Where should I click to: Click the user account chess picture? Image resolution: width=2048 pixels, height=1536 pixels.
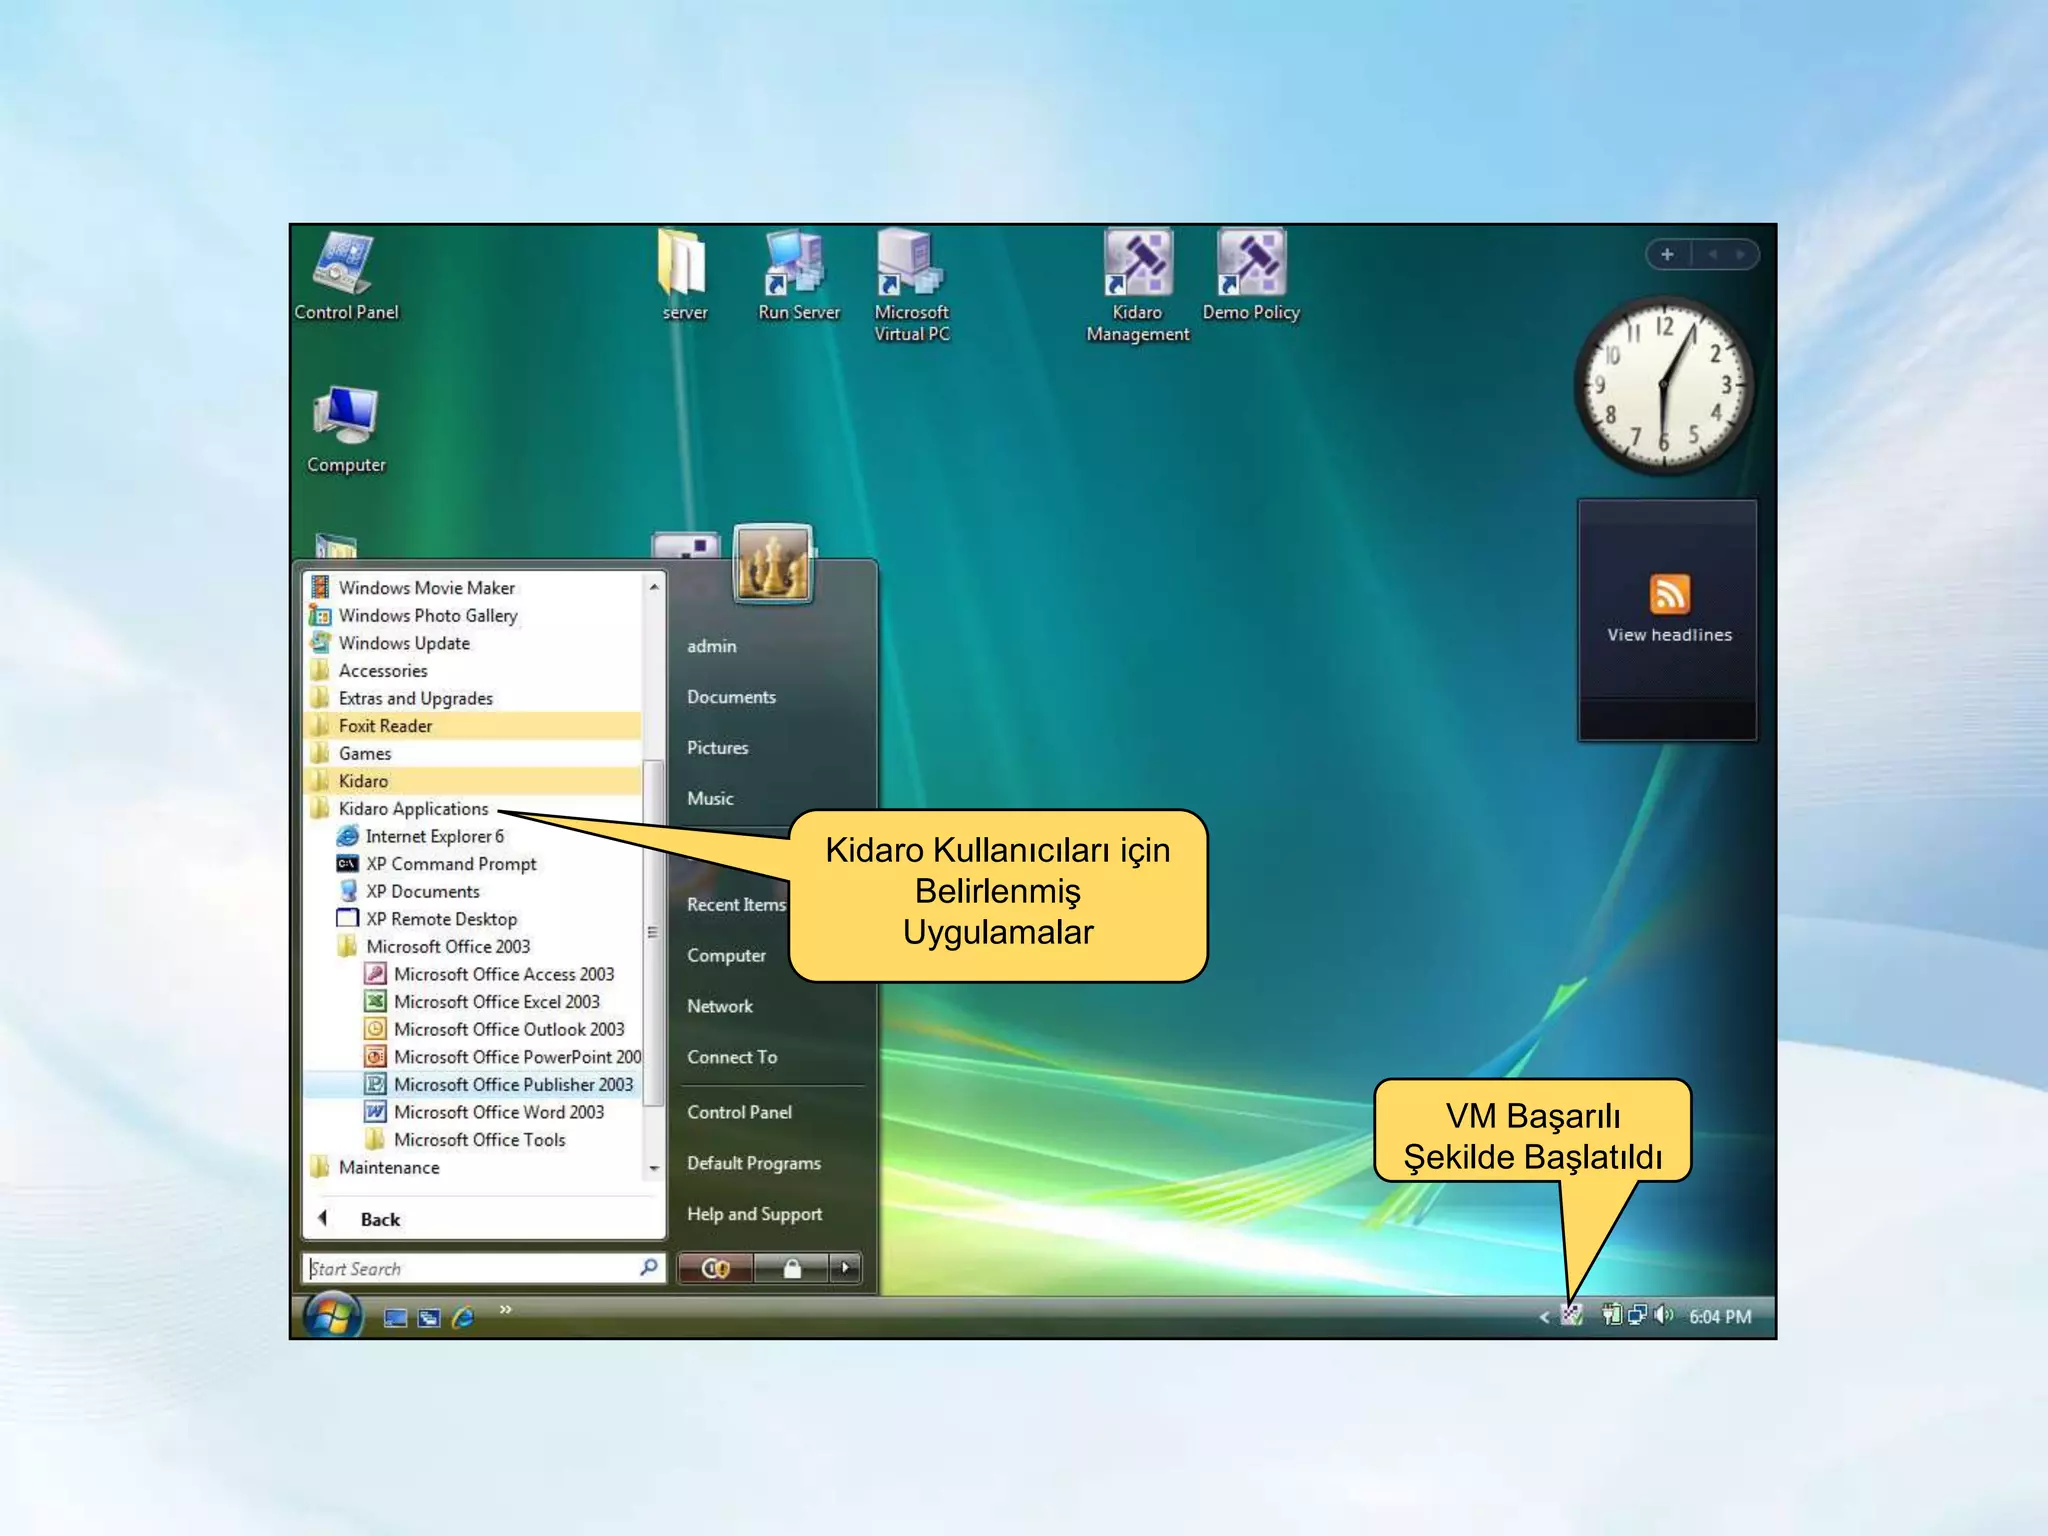772,563
